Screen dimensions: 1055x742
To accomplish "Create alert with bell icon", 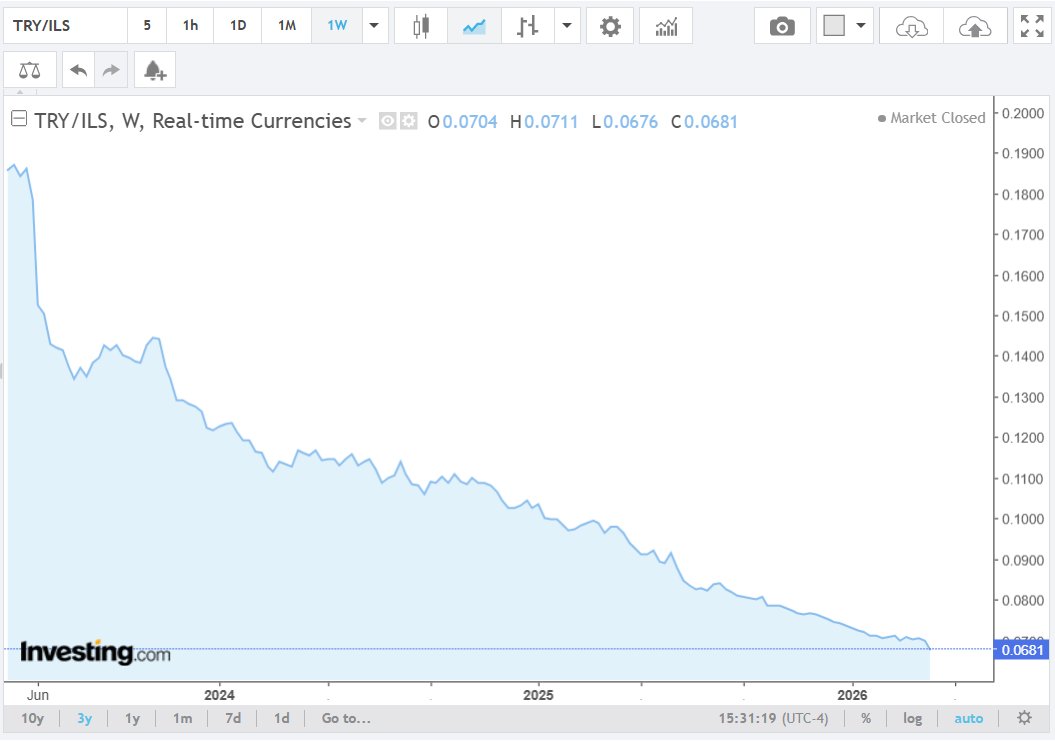I will 155,70.
